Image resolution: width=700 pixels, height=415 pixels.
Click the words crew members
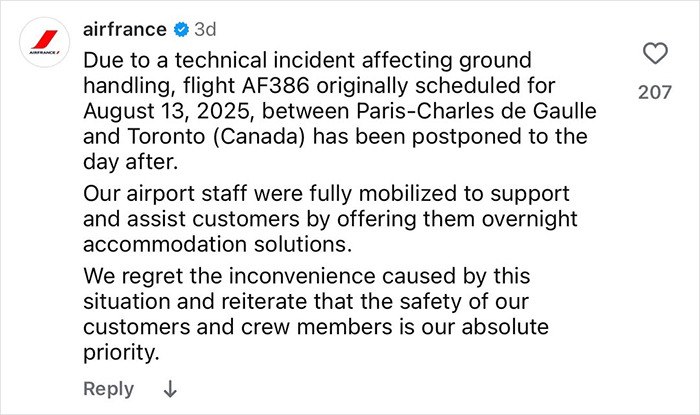tap(308, 328)
